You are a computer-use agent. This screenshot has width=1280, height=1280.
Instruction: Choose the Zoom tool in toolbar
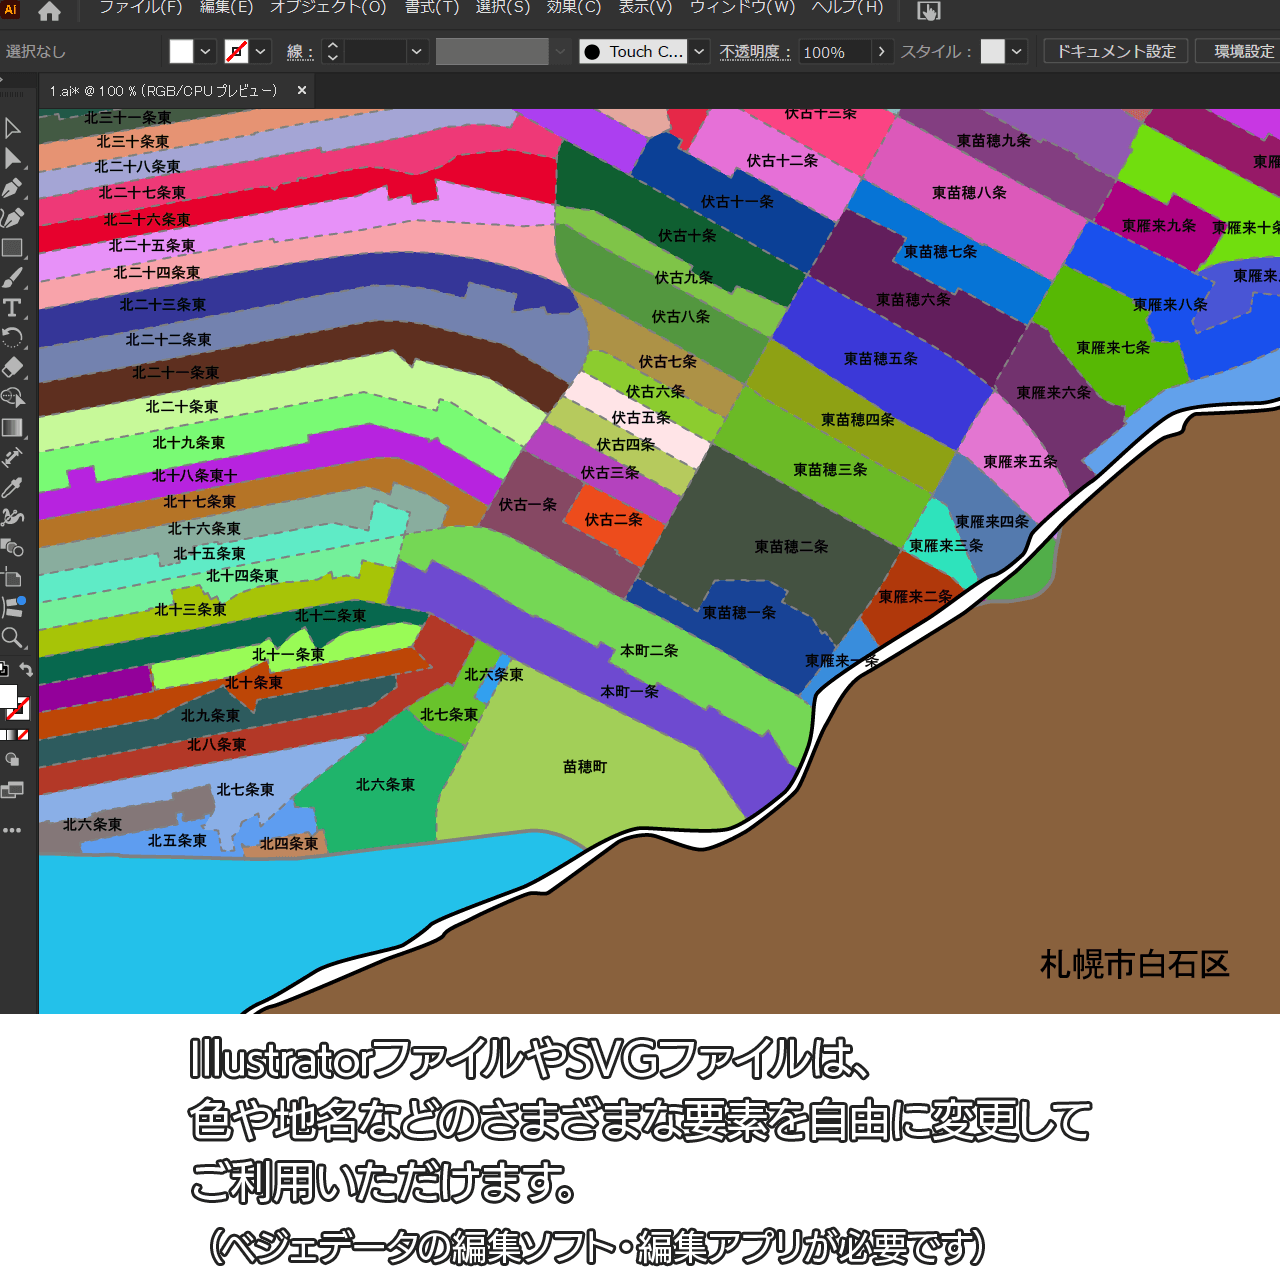pos(12,637)
